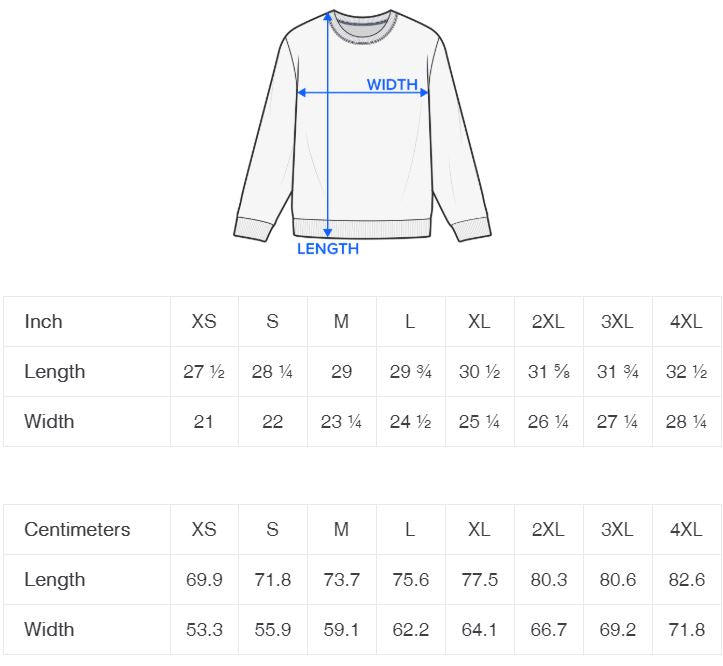Select the Centimeters header cell
The width and height of the screenshot is (723, 666).
[77, 530]
